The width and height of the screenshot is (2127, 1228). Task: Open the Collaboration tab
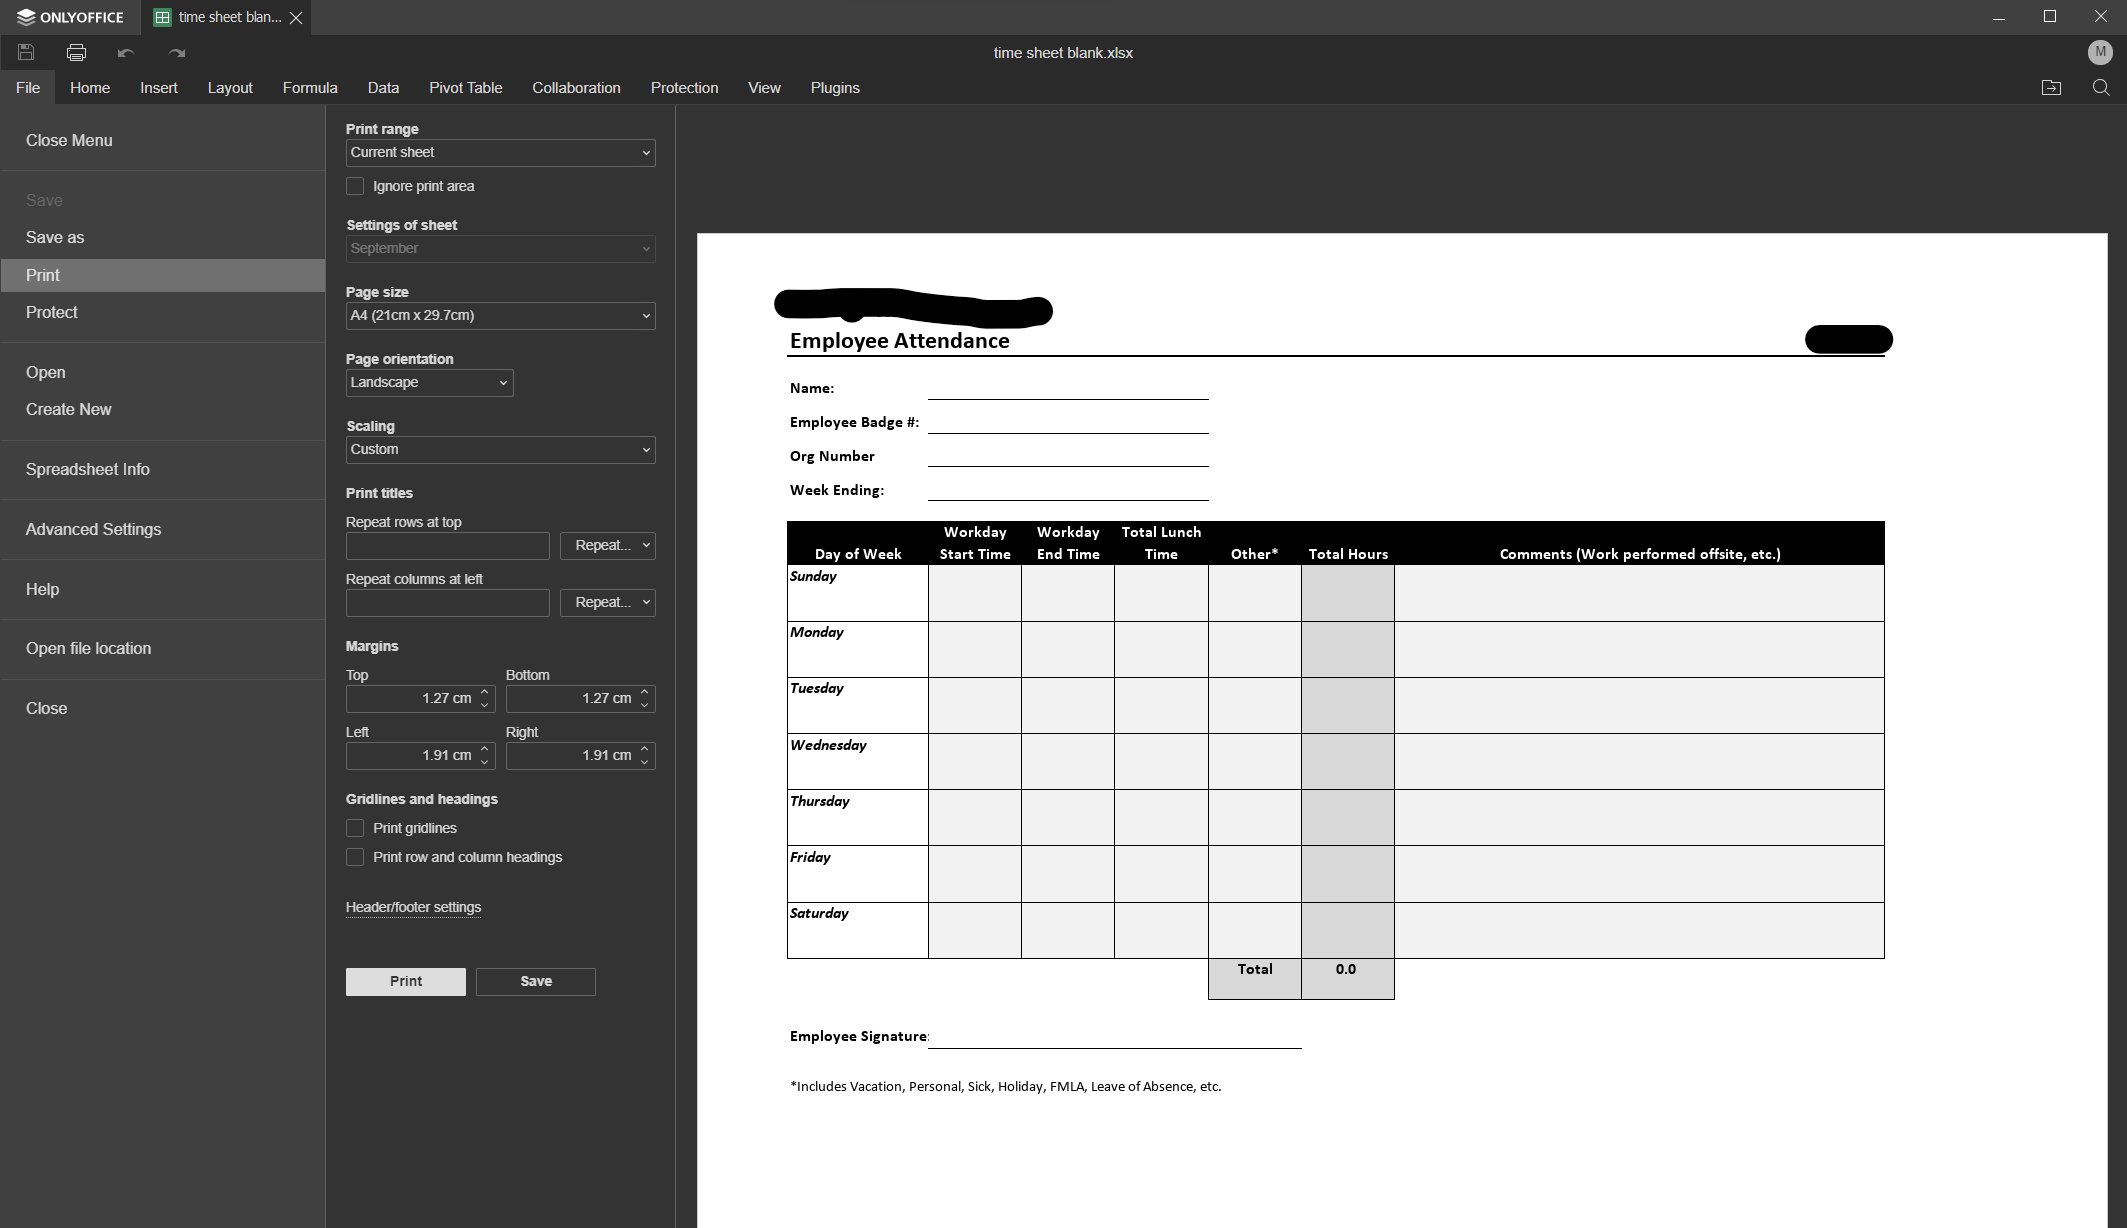coord(576,88)
